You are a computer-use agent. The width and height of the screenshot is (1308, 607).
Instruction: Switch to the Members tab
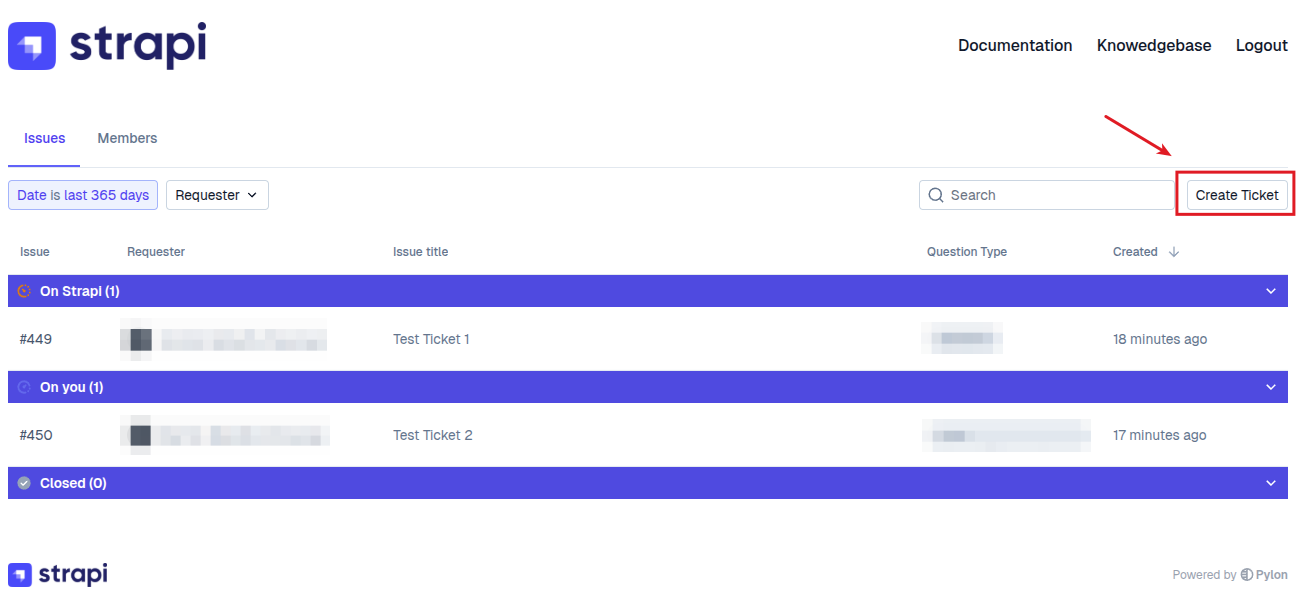click(x=127, y=138)
